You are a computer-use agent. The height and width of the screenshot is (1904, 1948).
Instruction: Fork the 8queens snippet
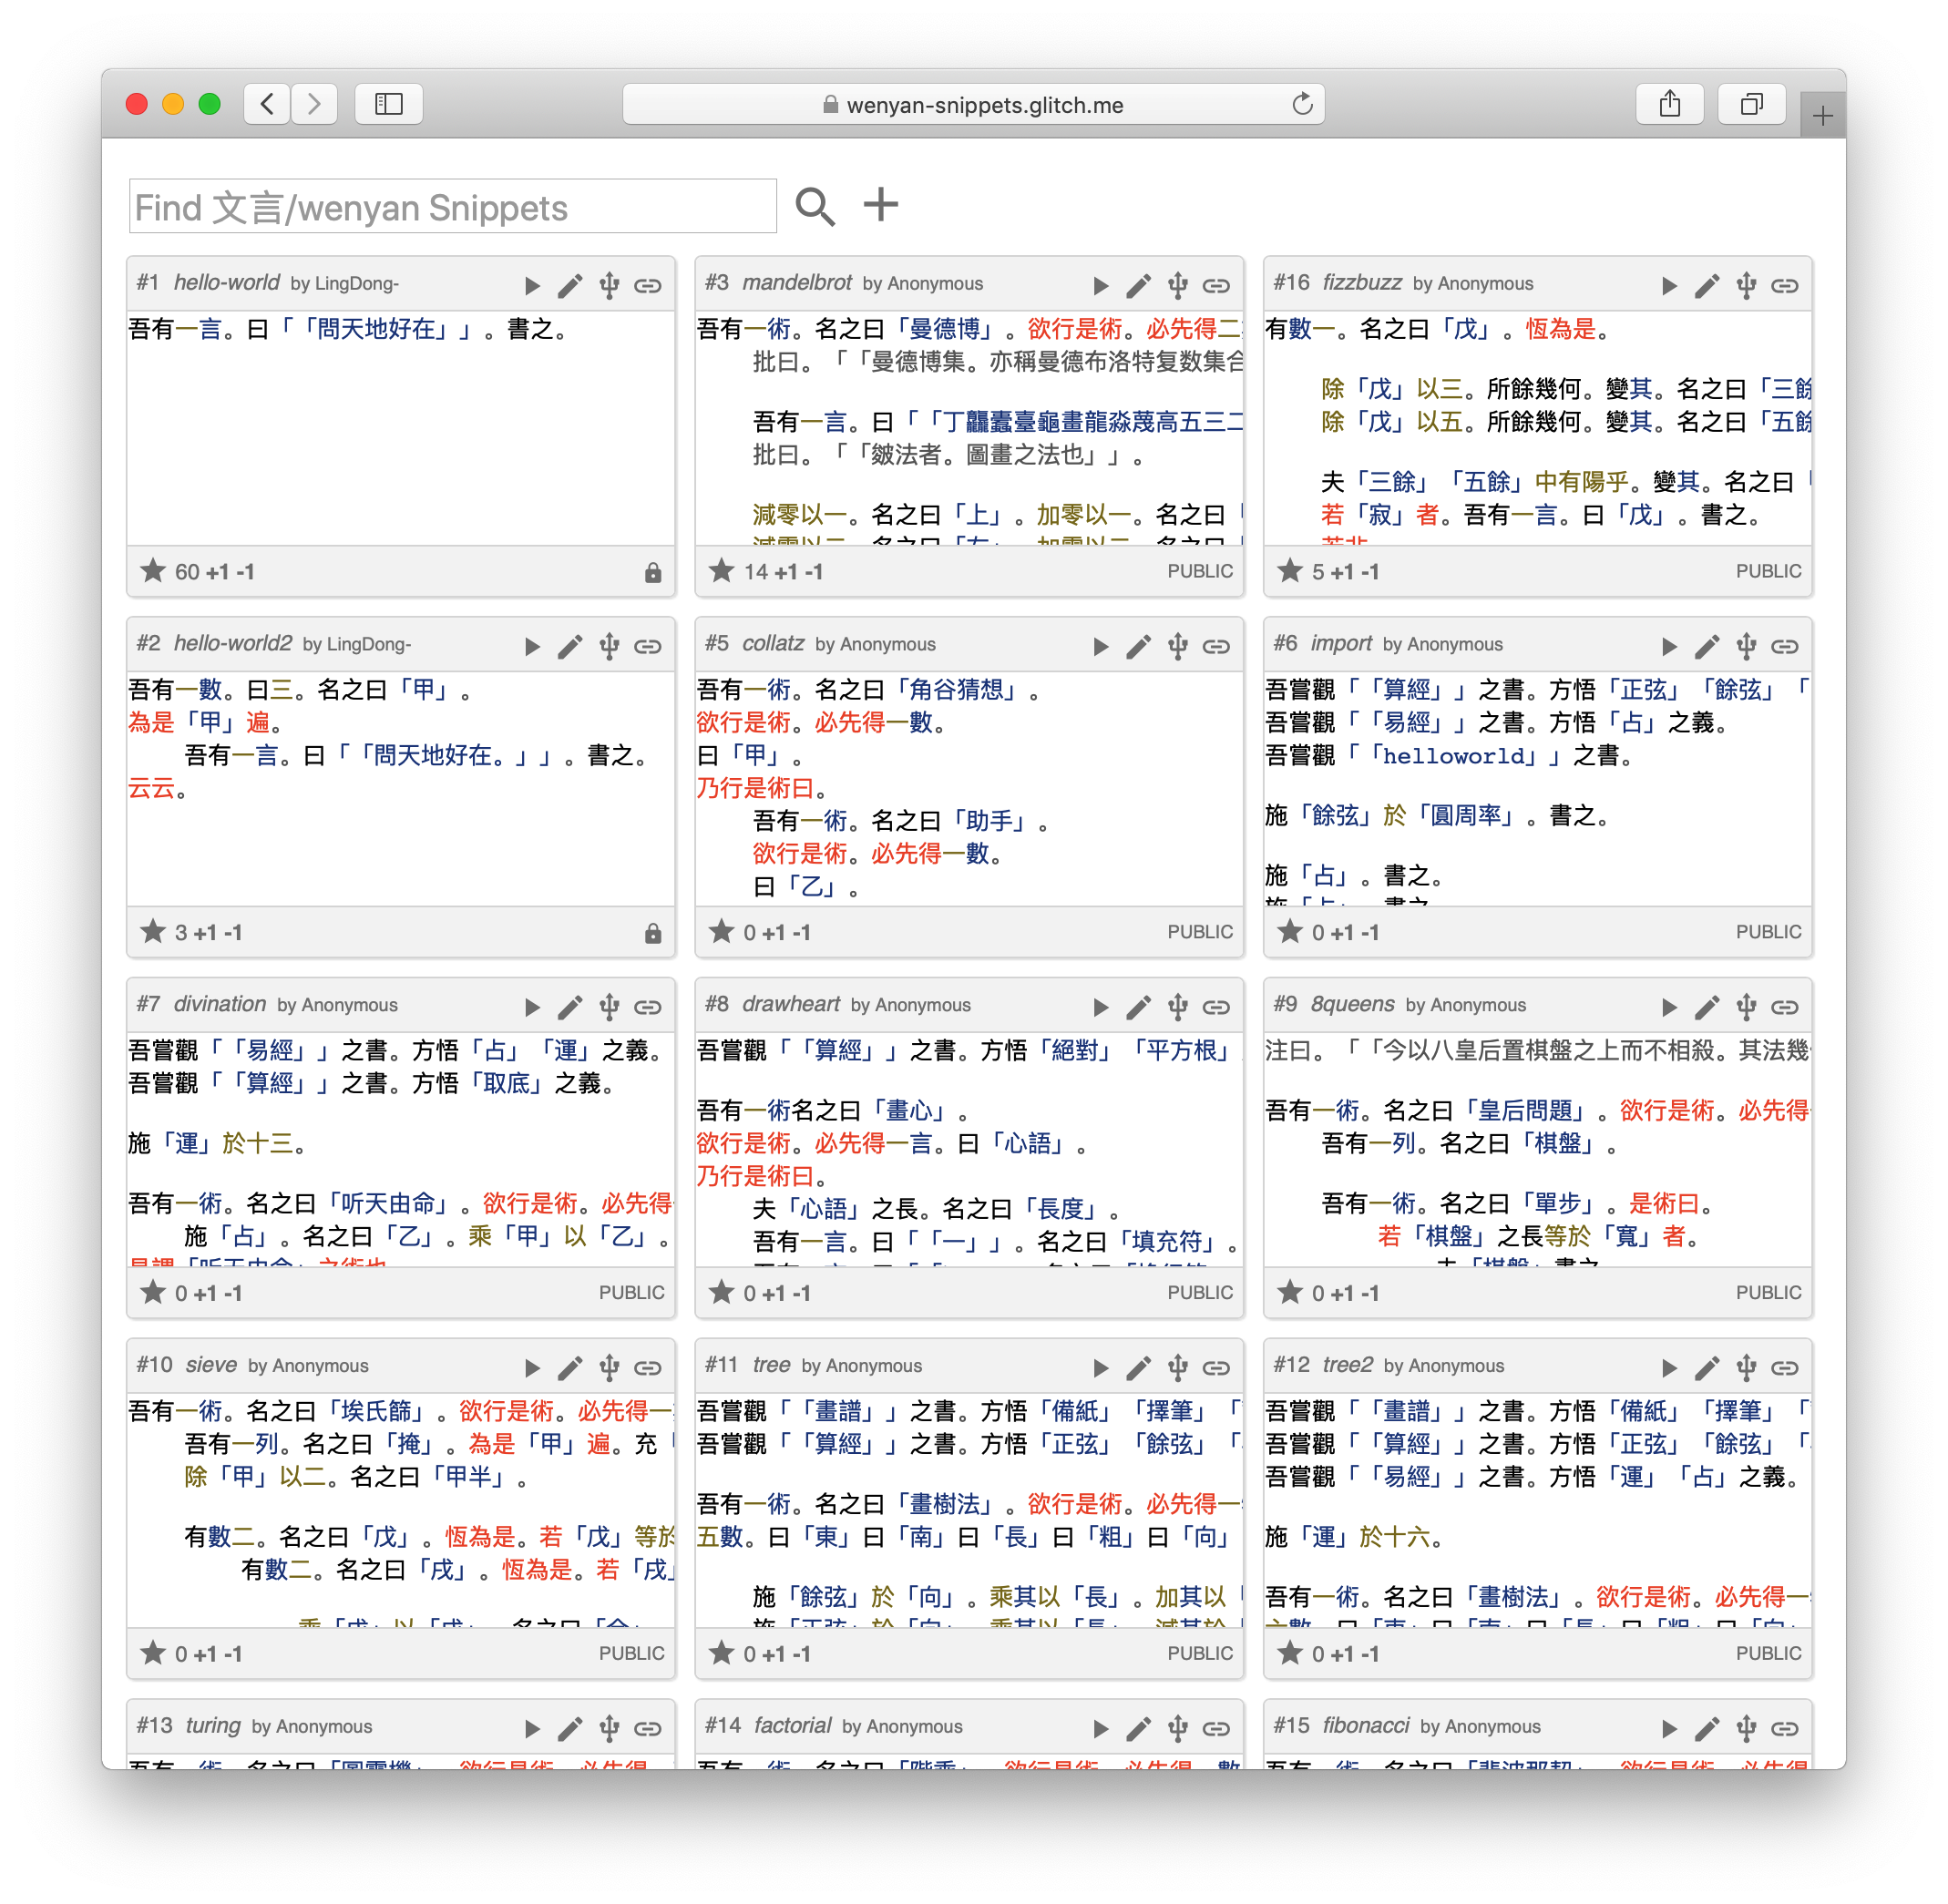[1746, 1008]
